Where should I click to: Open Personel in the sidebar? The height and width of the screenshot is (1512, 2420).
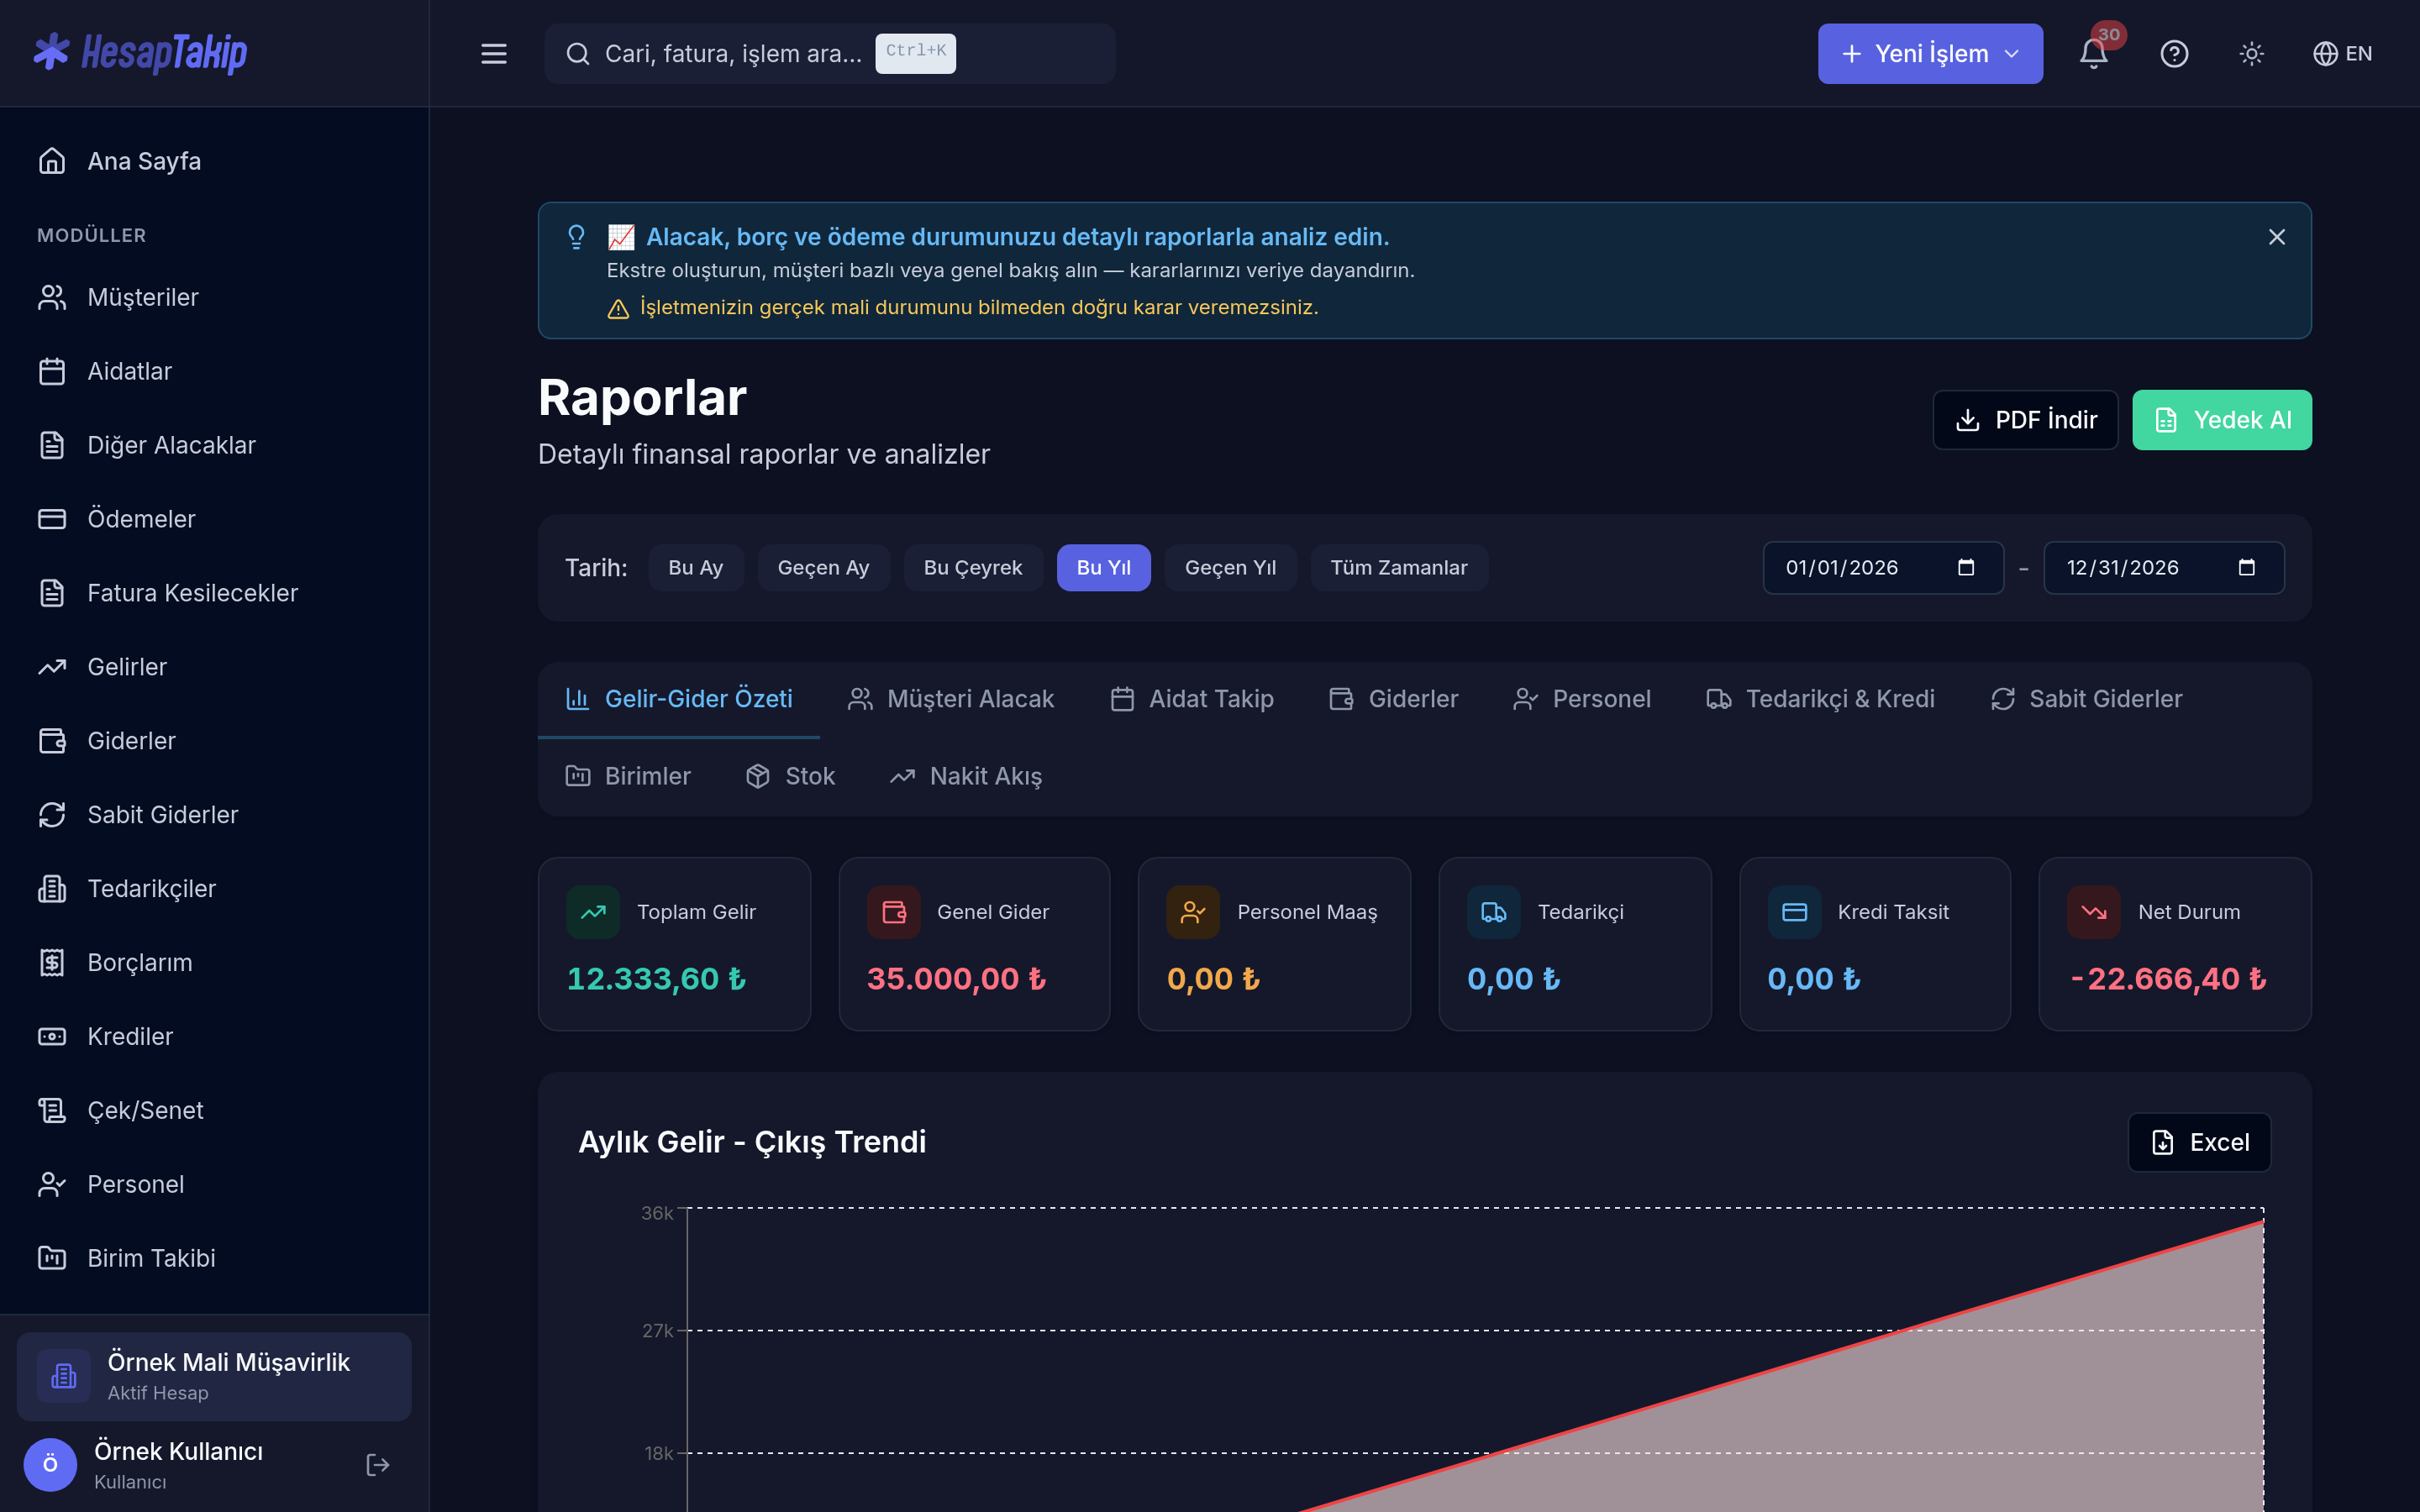pyautogui.click(x=214, y=1185)
